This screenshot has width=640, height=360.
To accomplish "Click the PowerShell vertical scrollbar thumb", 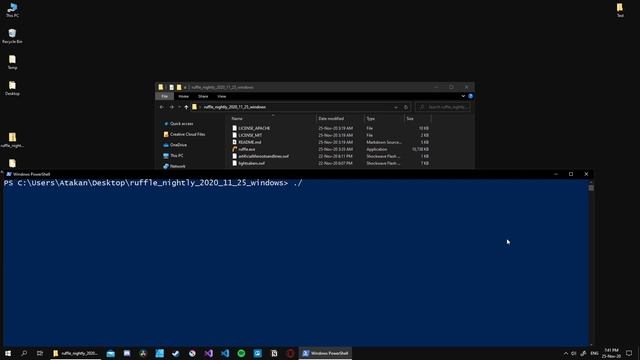I will click(x=591, y=188).
